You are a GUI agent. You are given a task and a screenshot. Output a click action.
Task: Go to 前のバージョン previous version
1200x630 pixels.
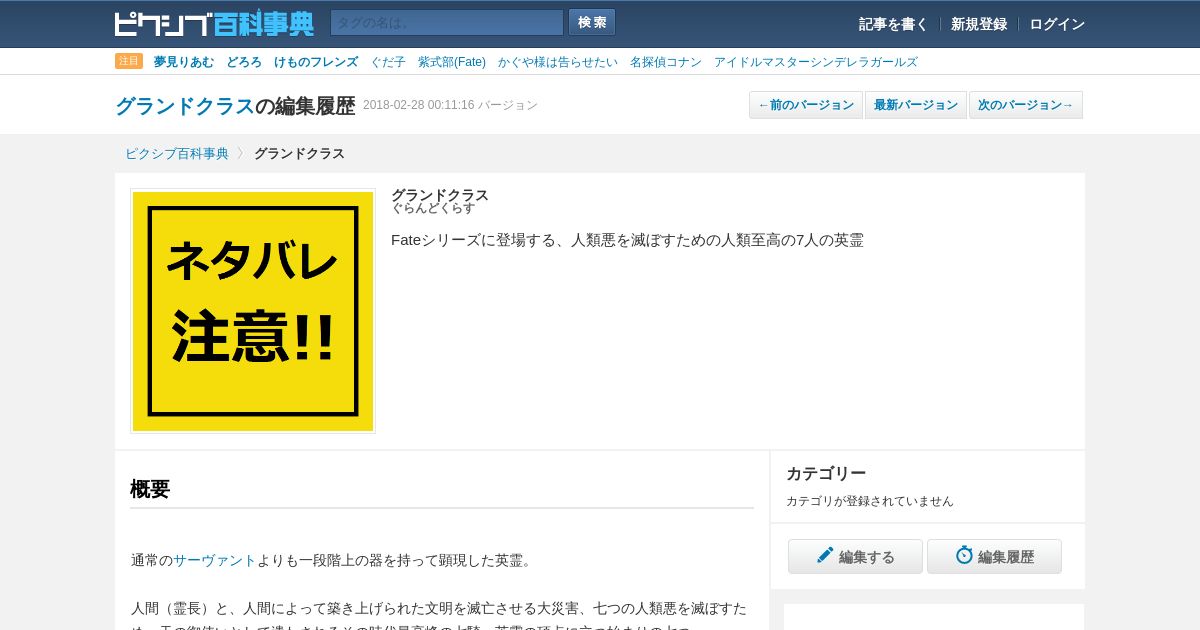point(806,105)
